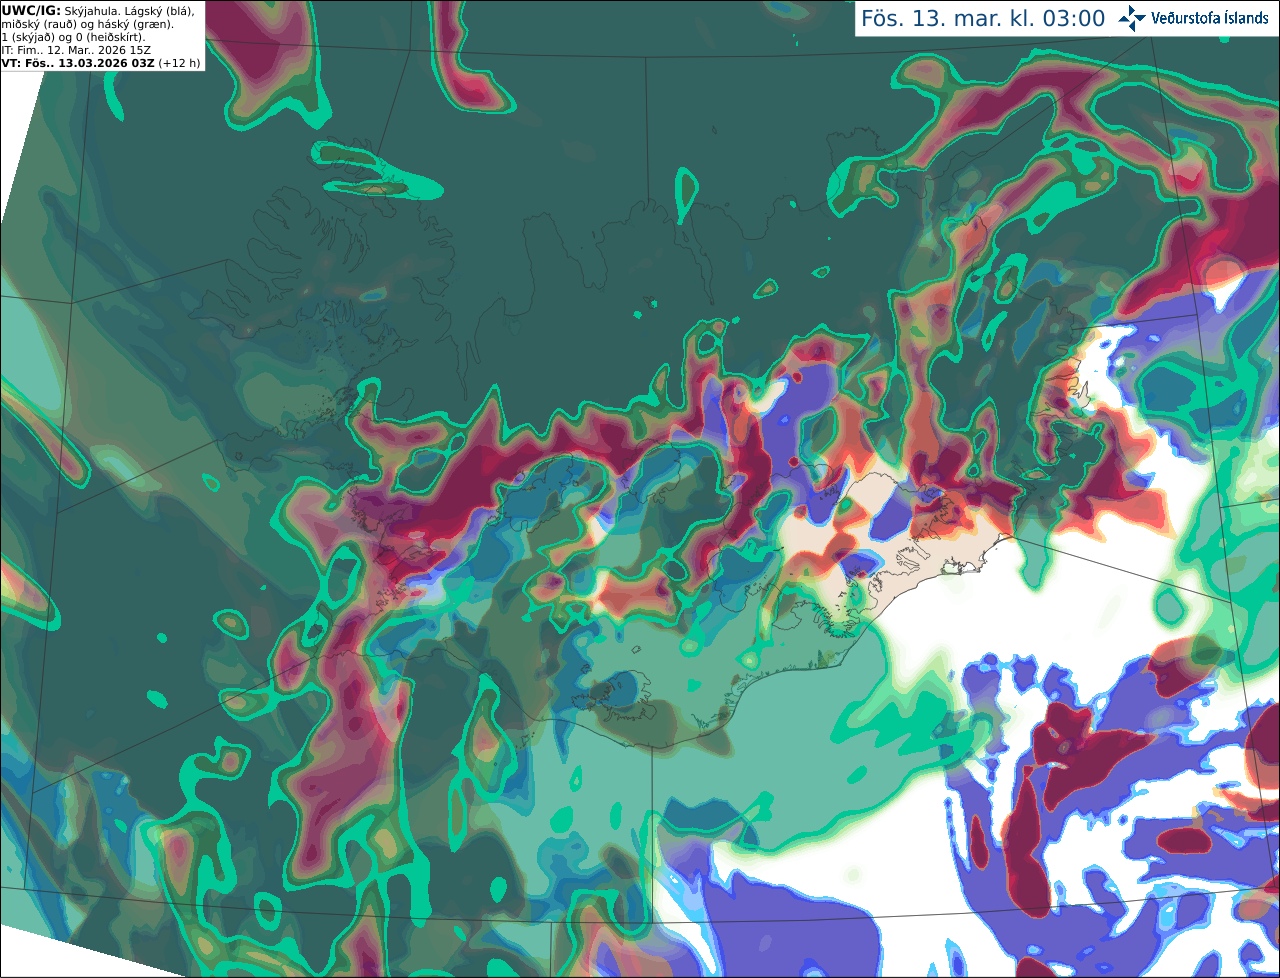The image size is (1280, 978).
Task: Click the '1 (skýjað) og 0 (heiðskírt).' line
Action: tap(73, 37)
